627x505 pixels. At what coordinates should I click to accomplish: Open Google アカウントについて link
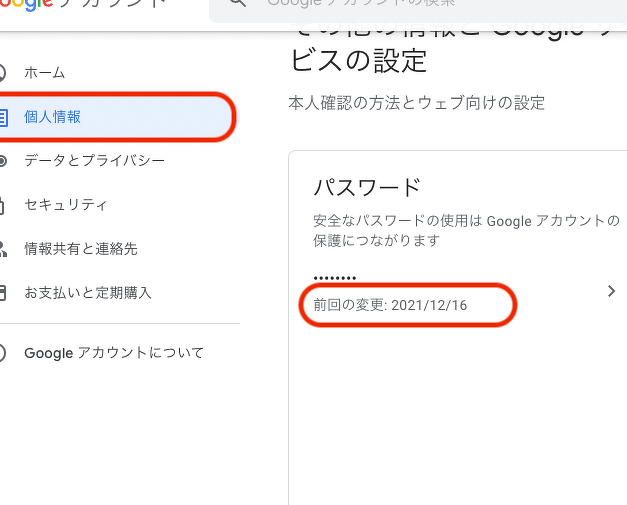point(113,353)
